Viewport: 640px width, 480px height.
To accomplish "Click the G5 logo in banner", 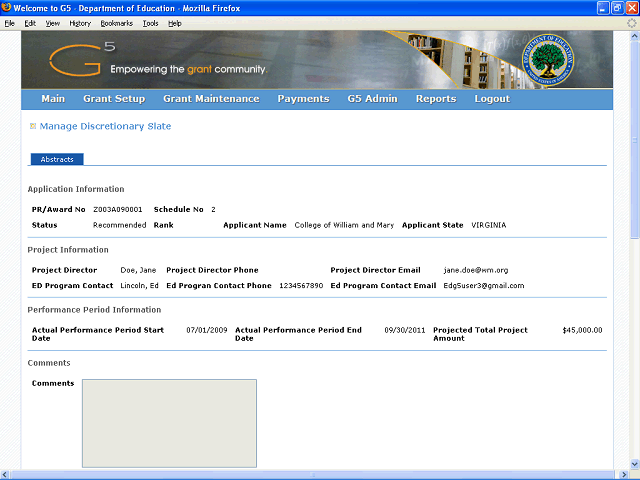I will (x=82, y=60).
